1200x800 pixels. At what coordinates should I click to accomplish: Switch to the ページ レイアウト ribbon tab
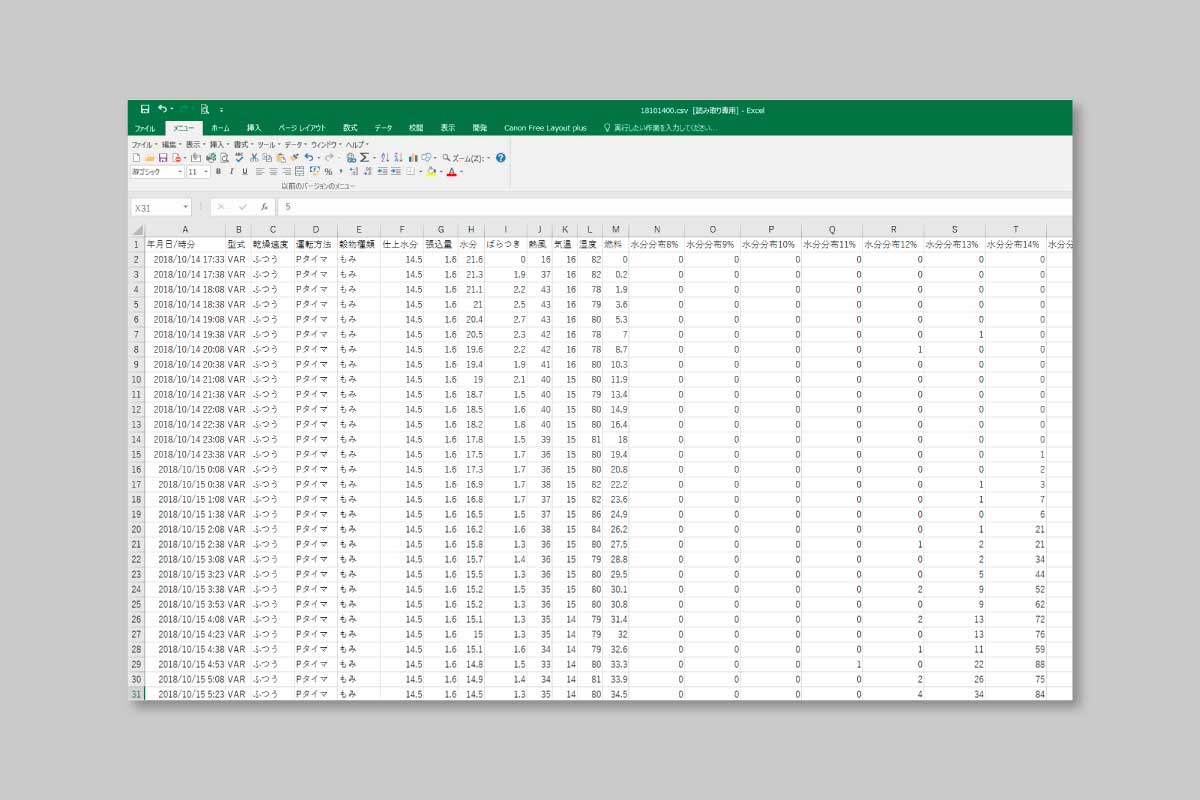[302, 128]
